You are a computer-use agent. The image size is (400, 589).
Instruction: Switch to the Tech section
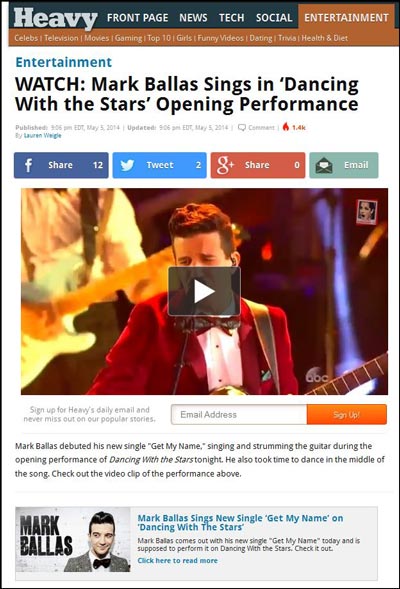[x=231, y=18]
